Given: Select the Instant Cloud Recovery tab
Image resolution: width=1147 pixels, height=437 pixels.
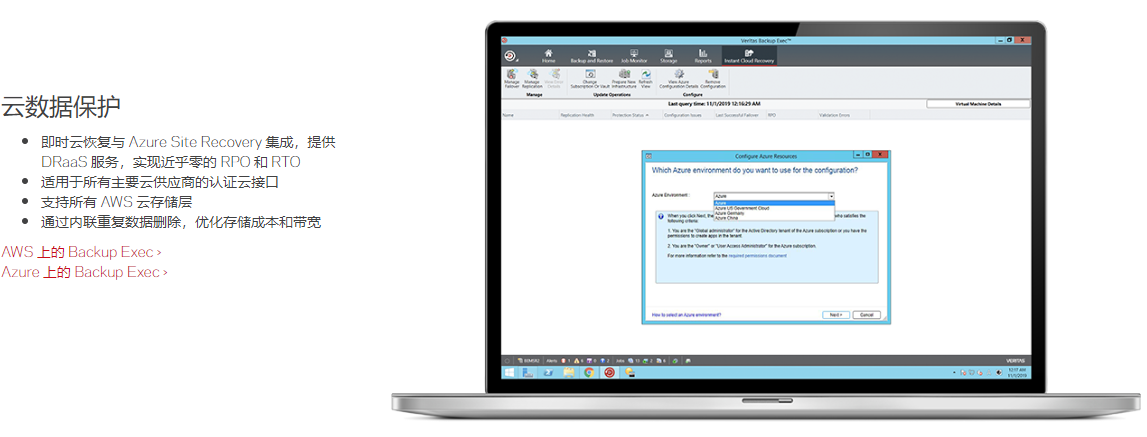Looking at the screenshot, I should [x=748, y=56].
